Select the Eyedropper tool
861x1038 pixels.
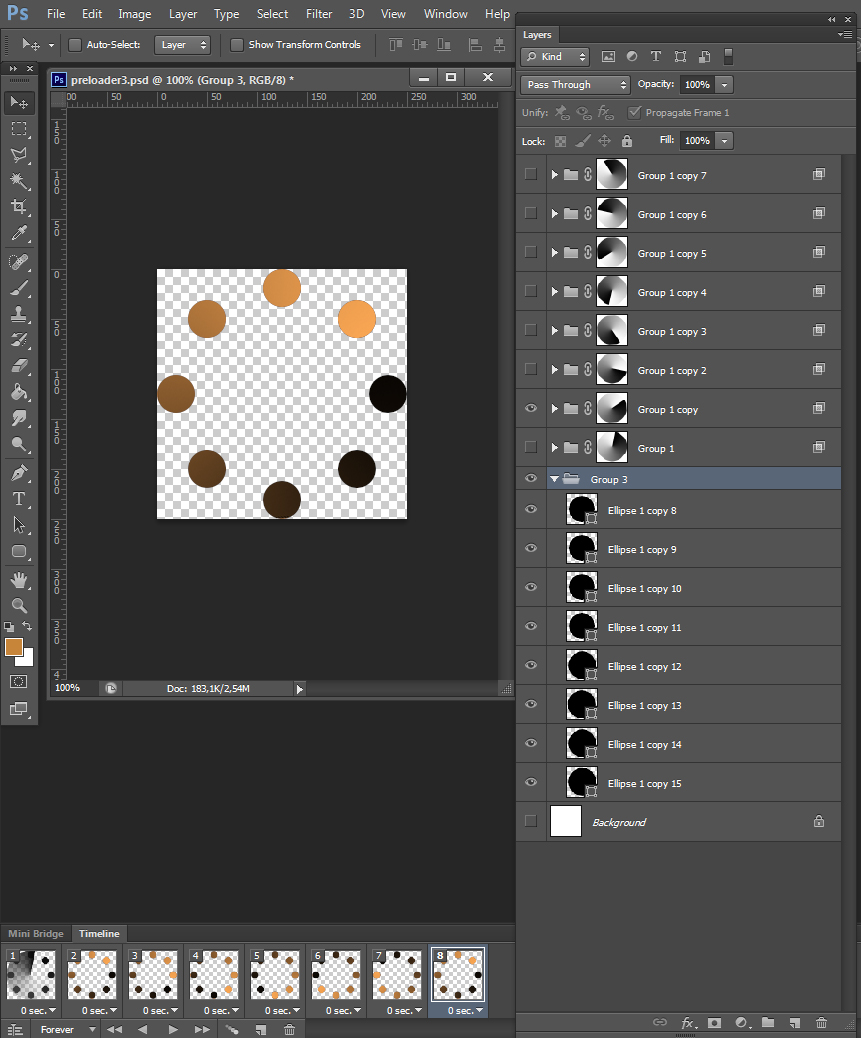pos(18,234)
